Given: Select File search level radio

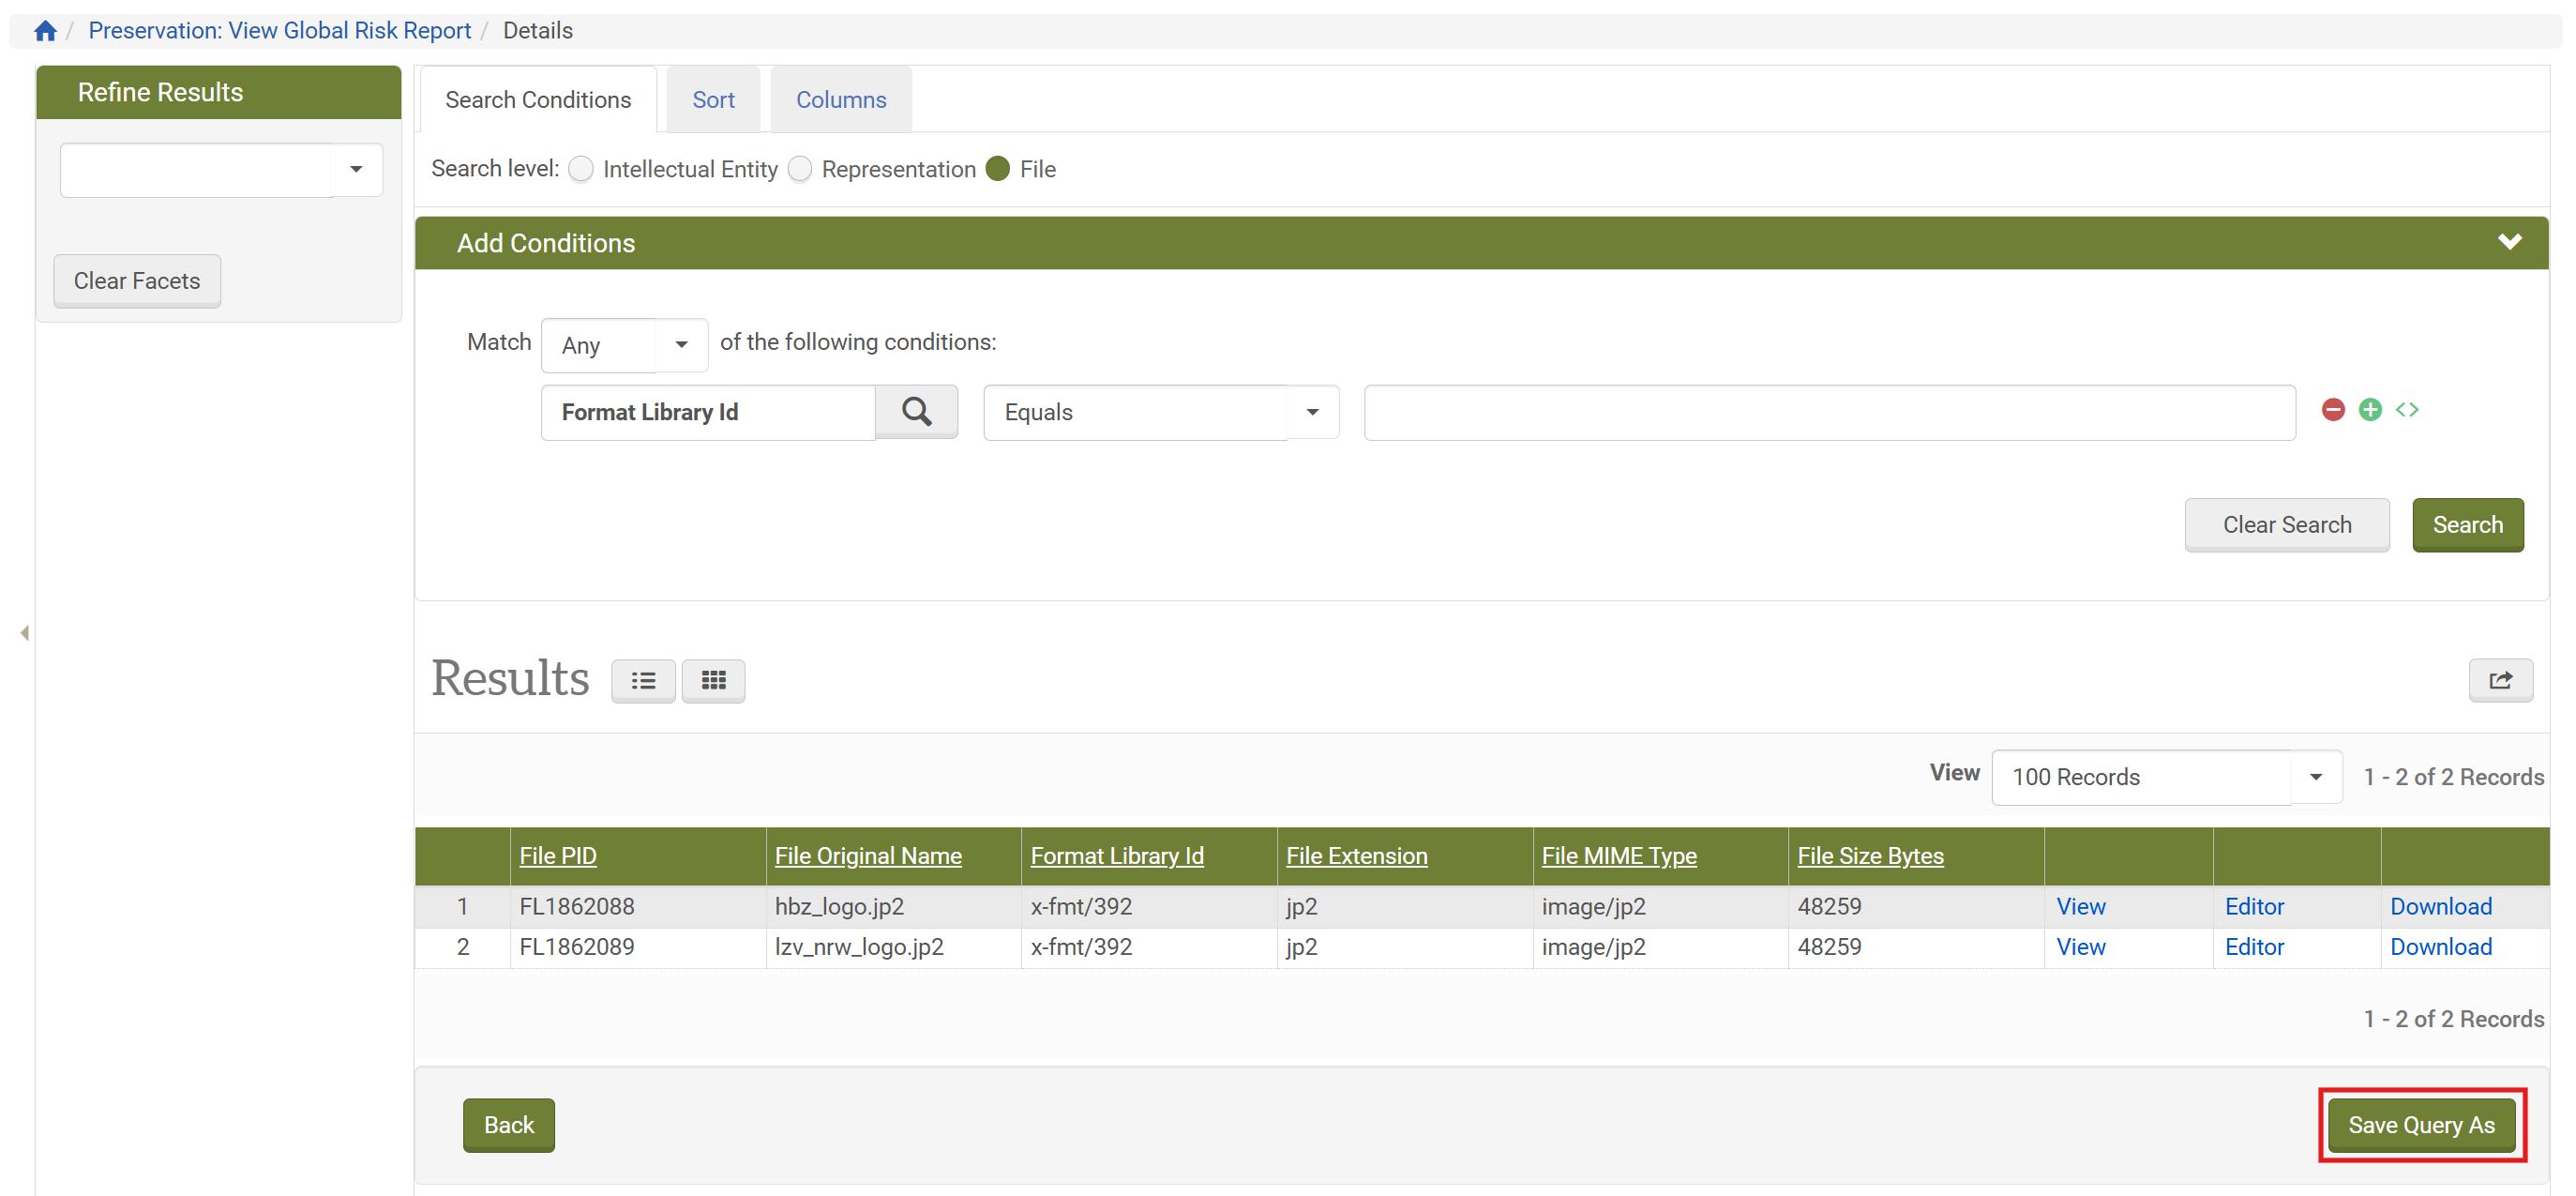Looking at the screenshot, I should point(998,170).
